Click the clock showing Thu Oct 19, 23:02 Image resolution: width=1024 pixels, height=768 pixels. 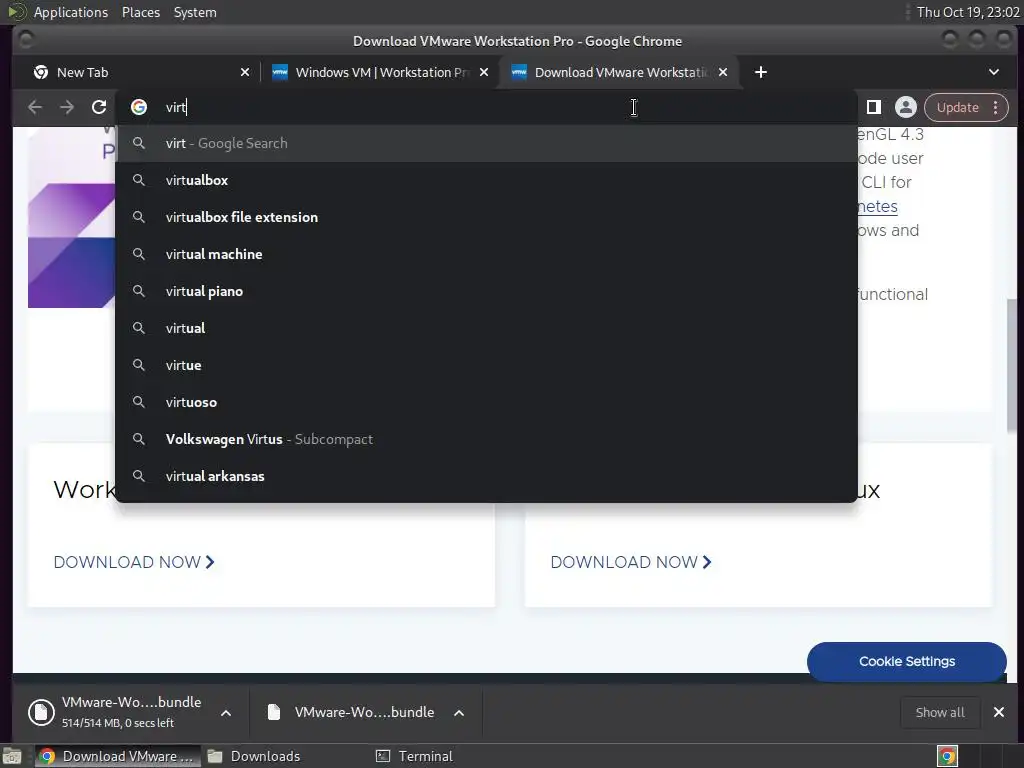968,12
